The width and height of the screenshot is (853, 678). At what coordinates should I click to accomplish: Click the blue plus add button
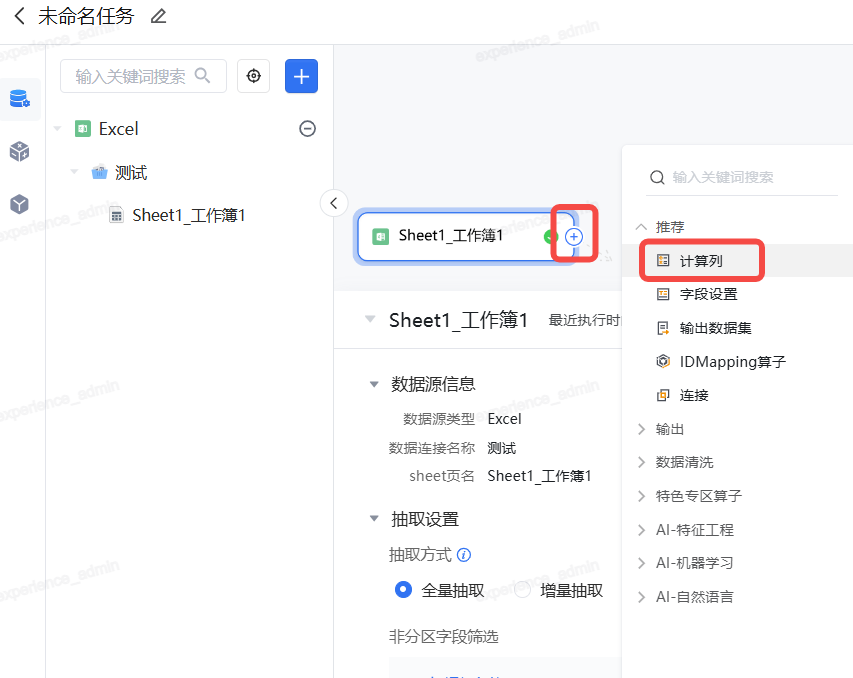[x=301, y=76]
